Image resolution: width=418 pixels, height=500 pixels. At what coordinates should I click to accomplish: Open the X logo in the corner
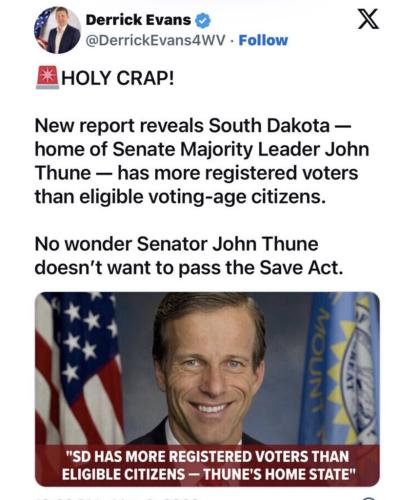368,19
